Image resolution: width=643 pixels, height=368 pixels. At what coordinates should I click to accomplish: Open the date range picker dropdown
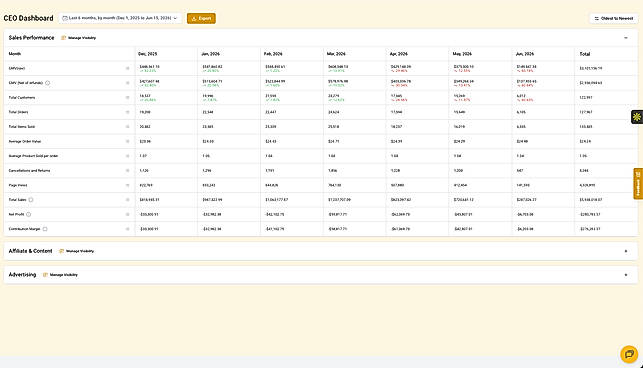pos(120,18)
